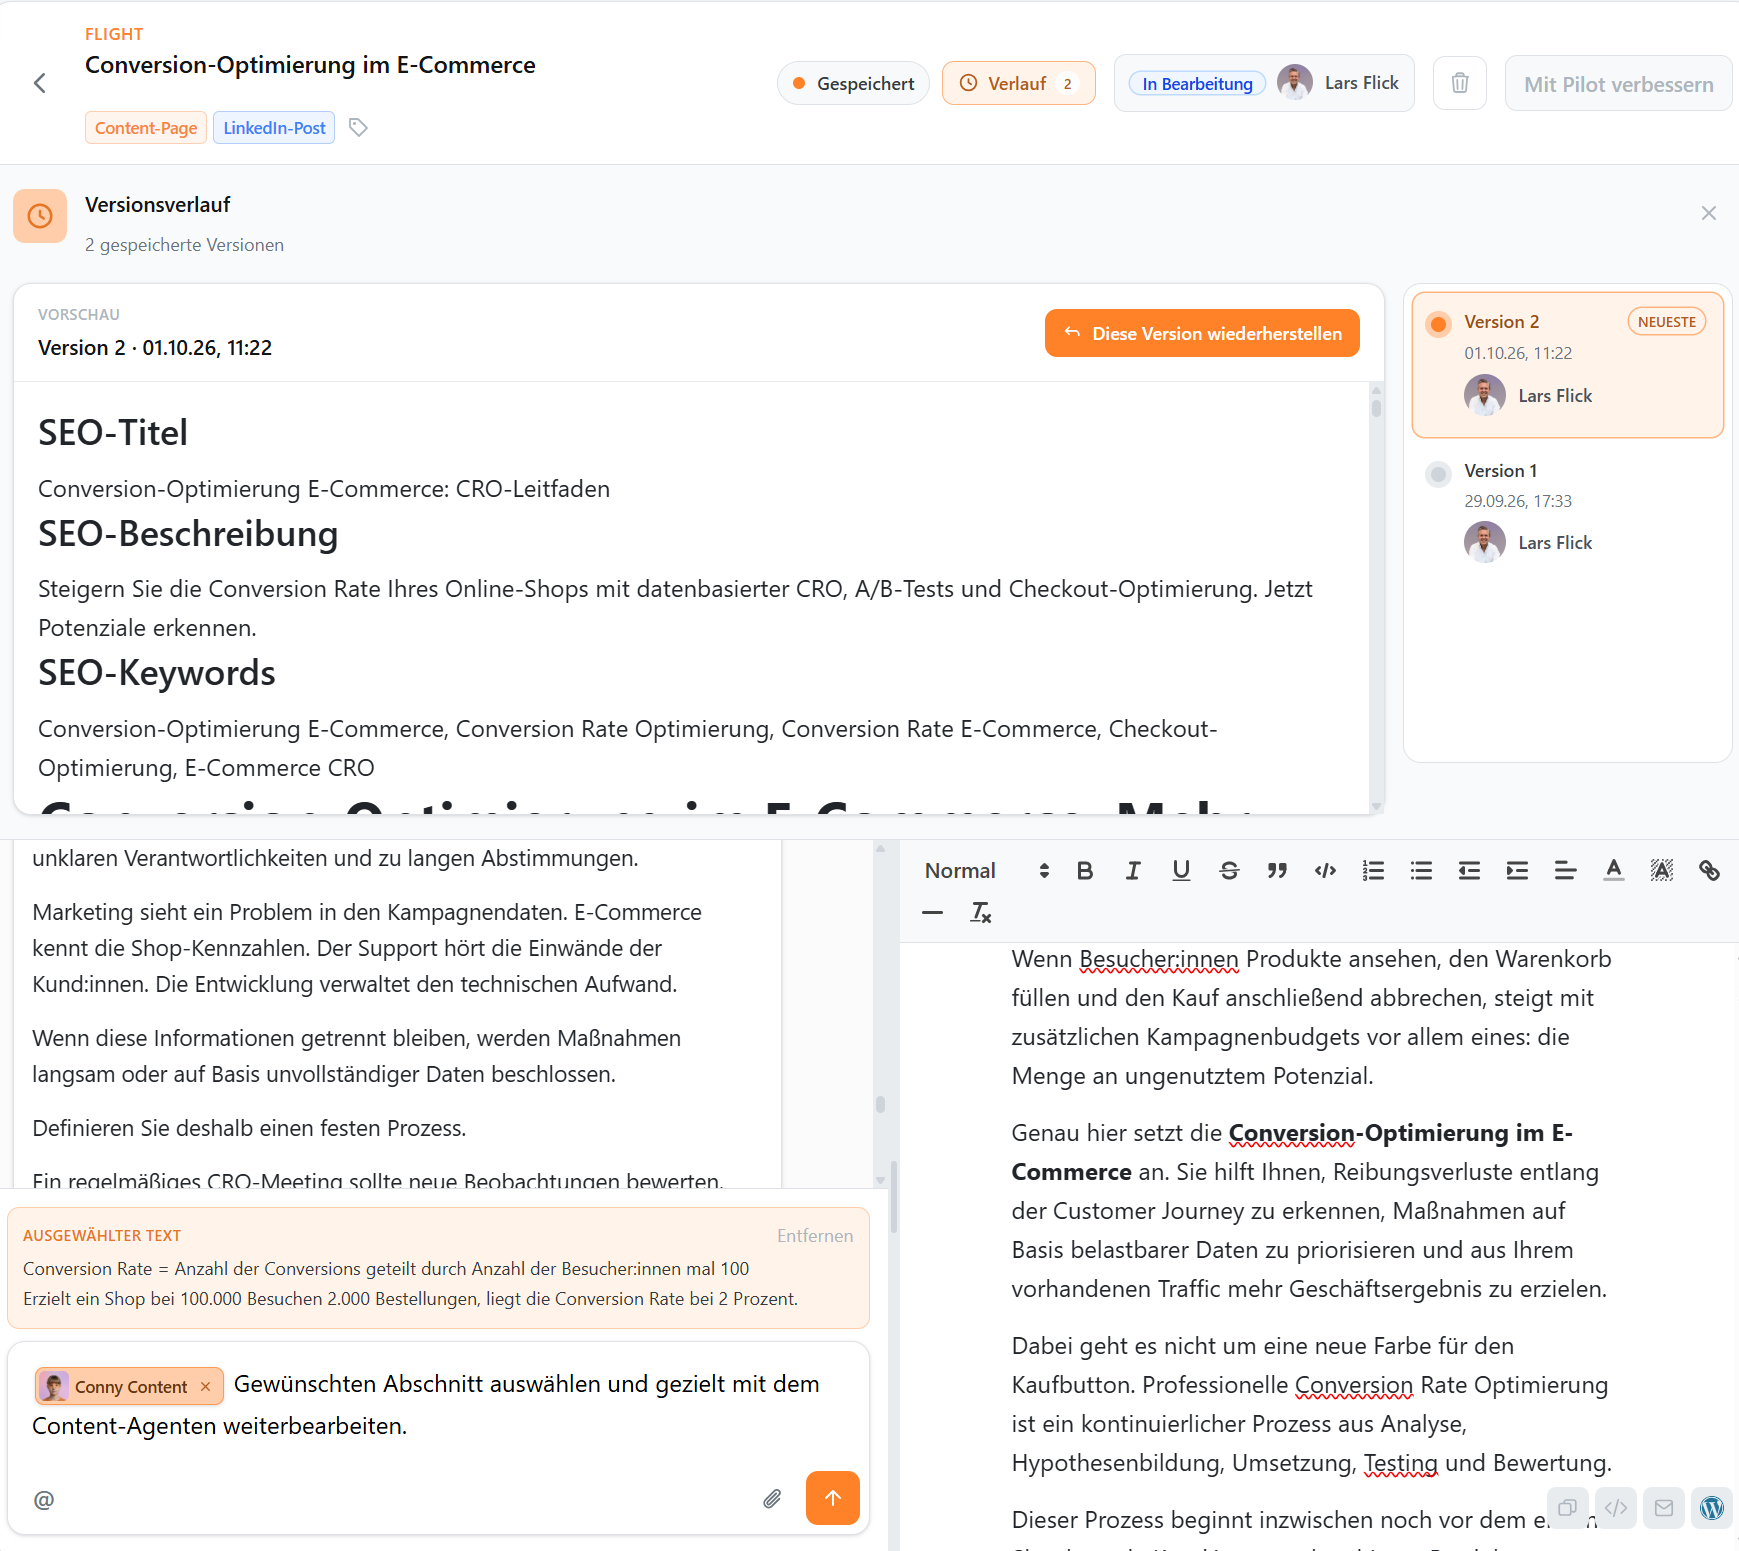Click the Gespeichert status indicator
This screenshot has height=1551, width=1739.
[853, 83]
